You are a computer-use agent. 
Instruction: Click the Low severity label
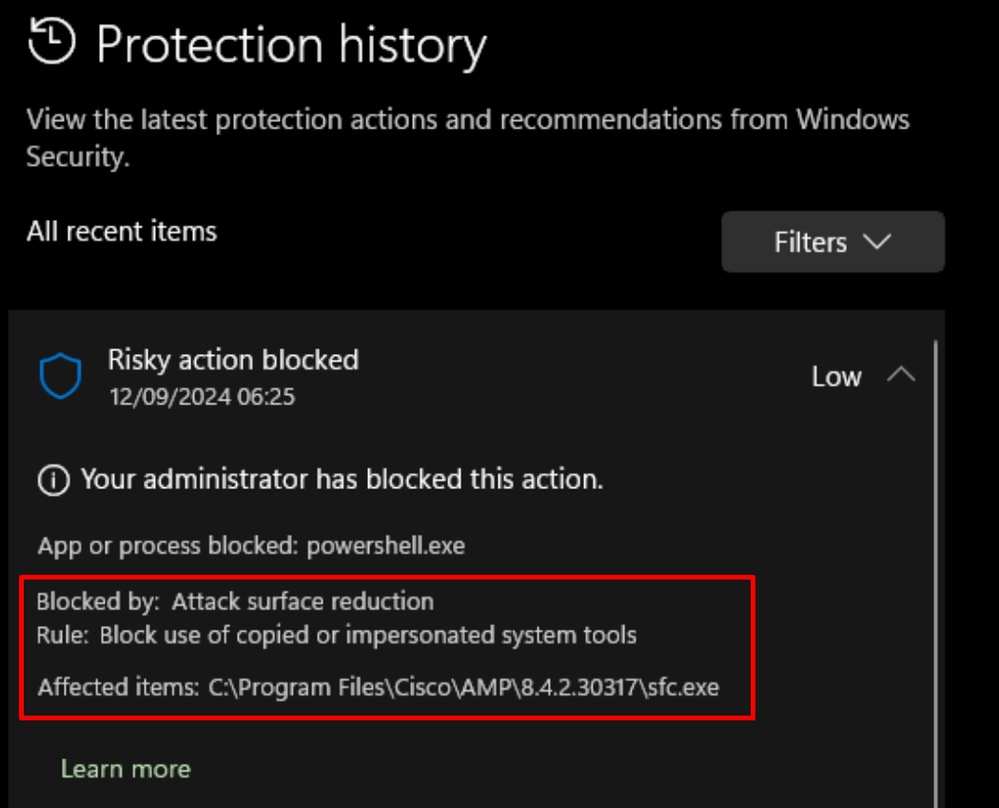pos(837,377)
